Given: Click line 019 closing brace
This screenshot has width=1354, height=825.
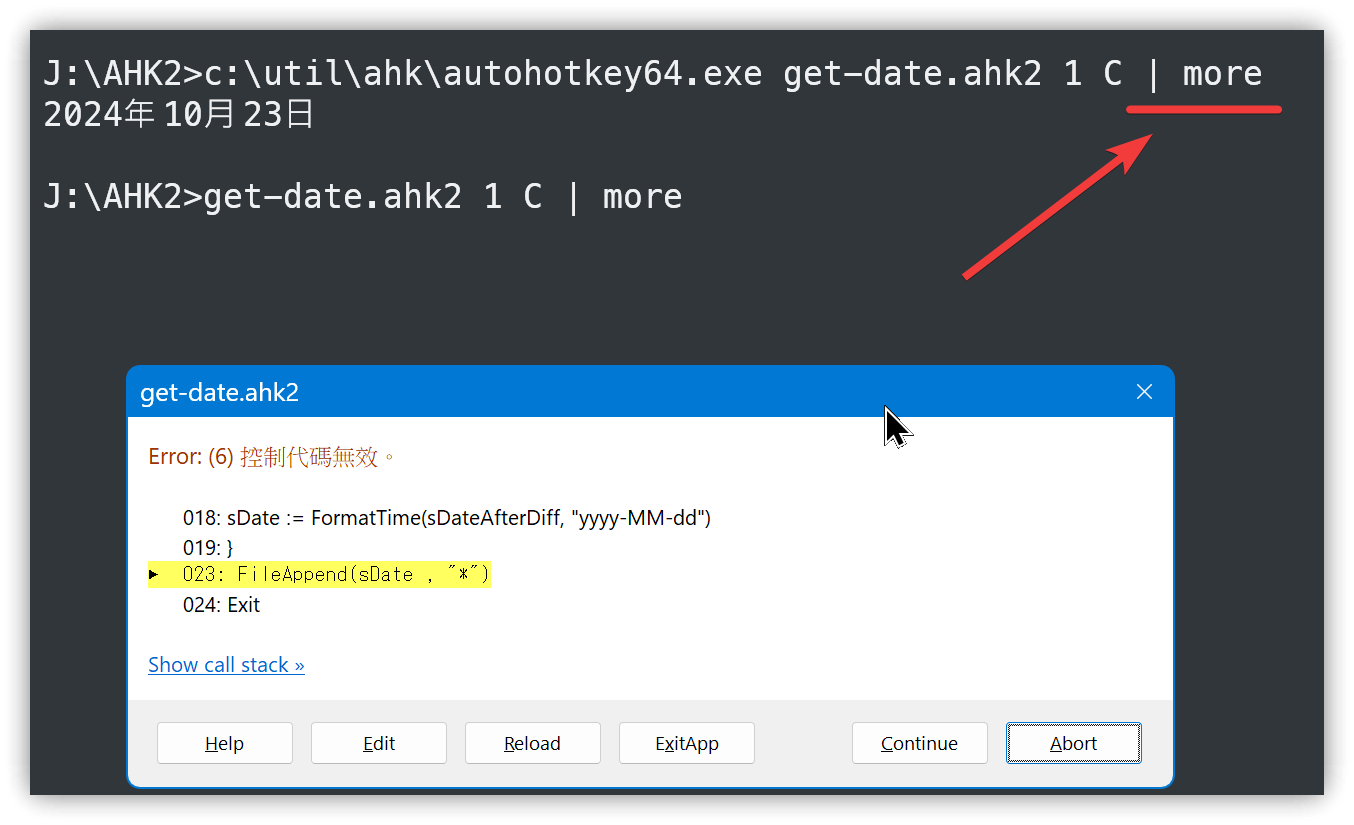Looking at the screenshot, I should tap(207, 548).
